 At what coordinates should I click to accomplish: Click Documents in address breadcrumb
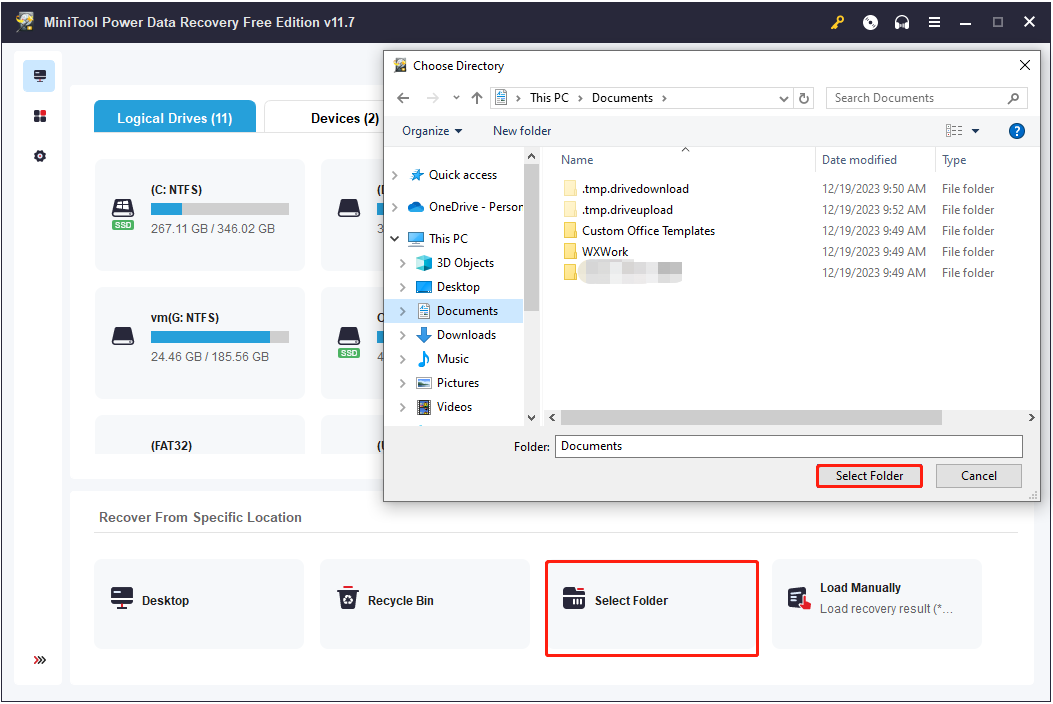click(x=622, y=97)
